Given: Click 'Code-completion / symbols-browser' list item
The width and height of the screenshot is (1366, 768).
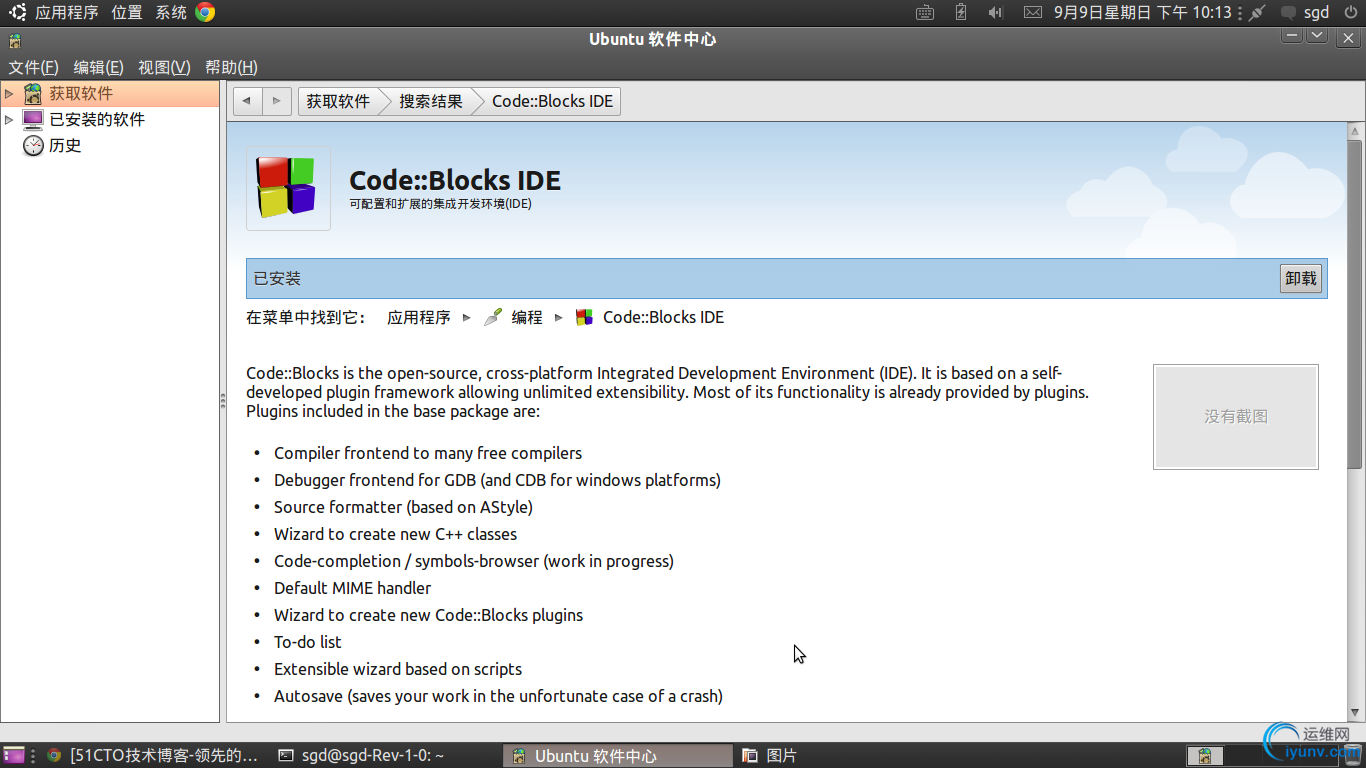Looking at the screenshot, I should (474, 561).
